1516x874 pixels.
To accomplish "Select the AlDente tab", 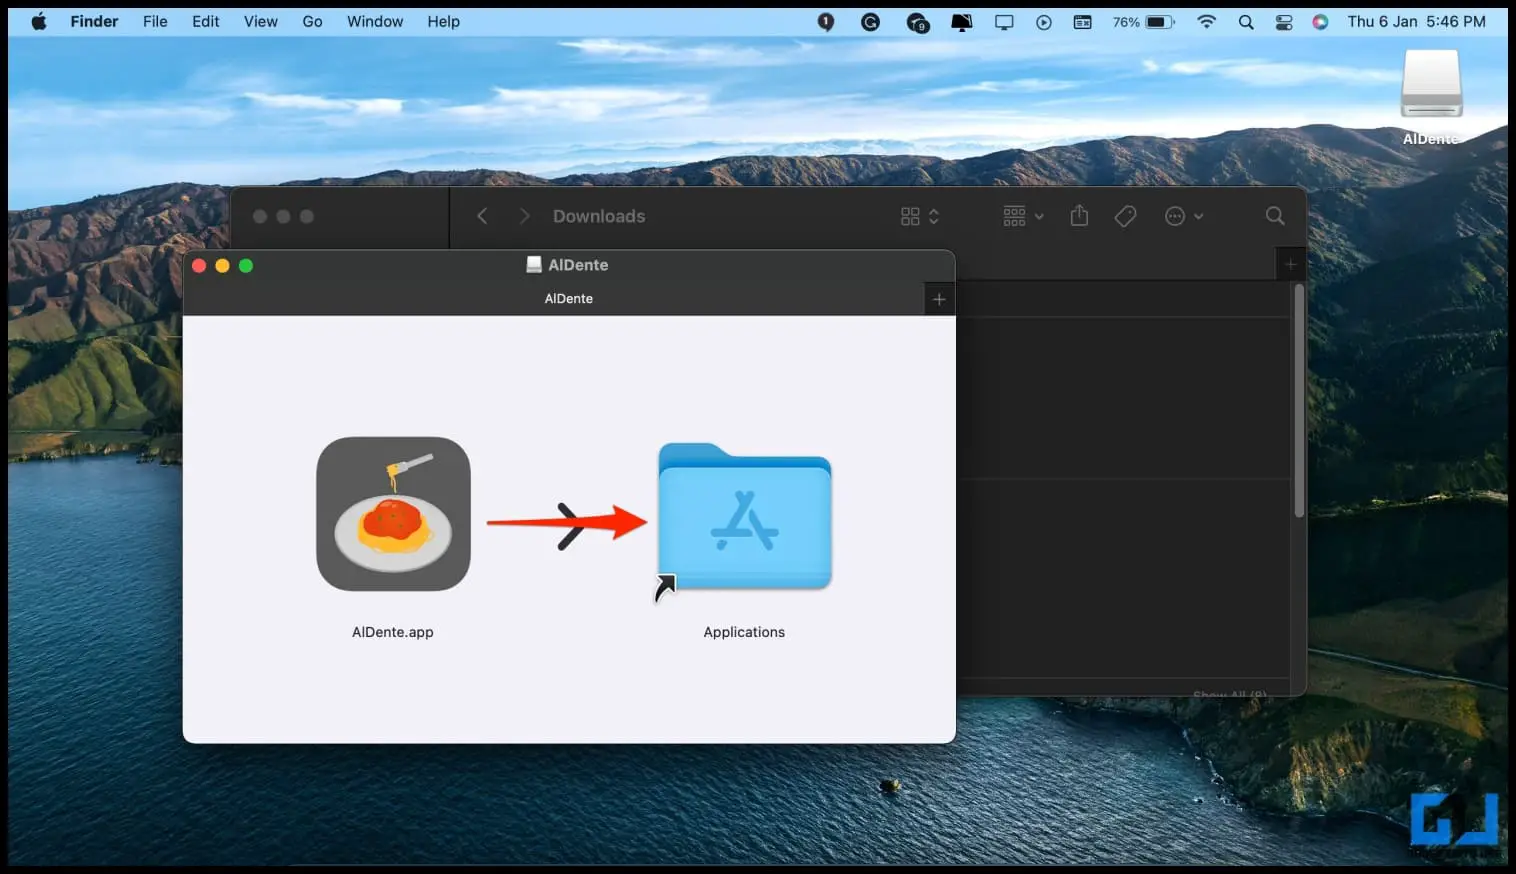I will pos(554,299).
